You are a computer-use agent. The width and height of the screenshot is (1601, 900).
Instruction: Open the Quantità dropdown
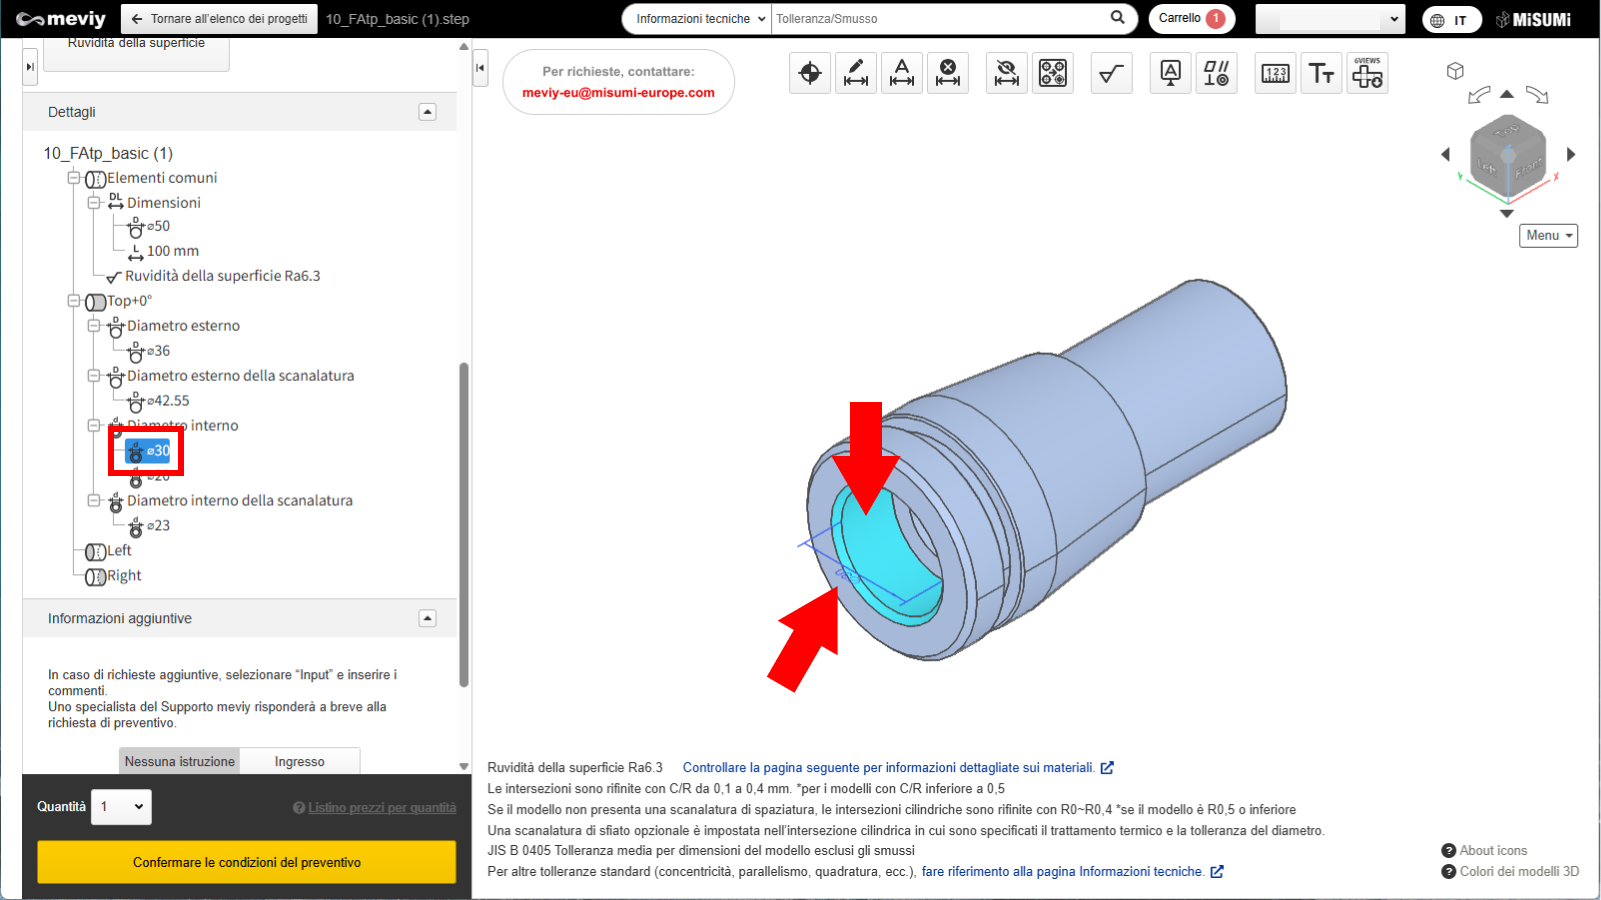point(122,807)
